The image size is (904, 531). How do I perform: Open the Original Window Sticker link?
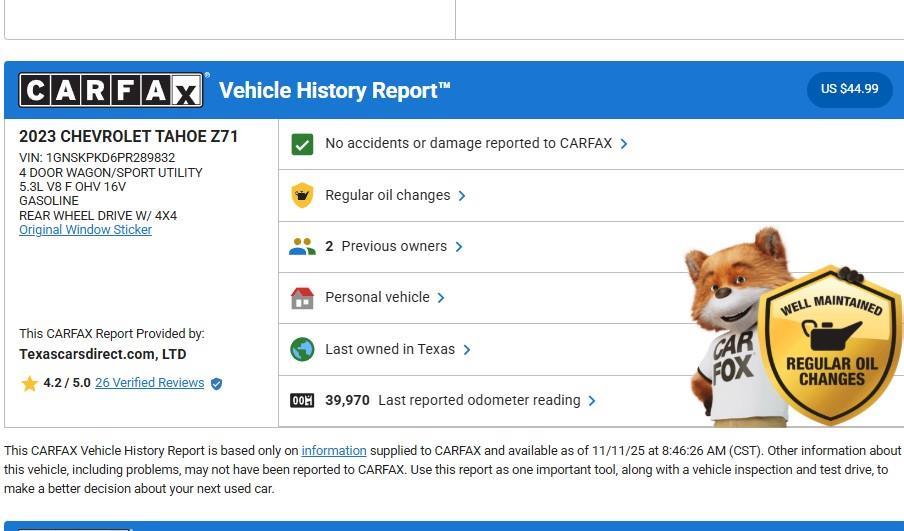point(85,230)
